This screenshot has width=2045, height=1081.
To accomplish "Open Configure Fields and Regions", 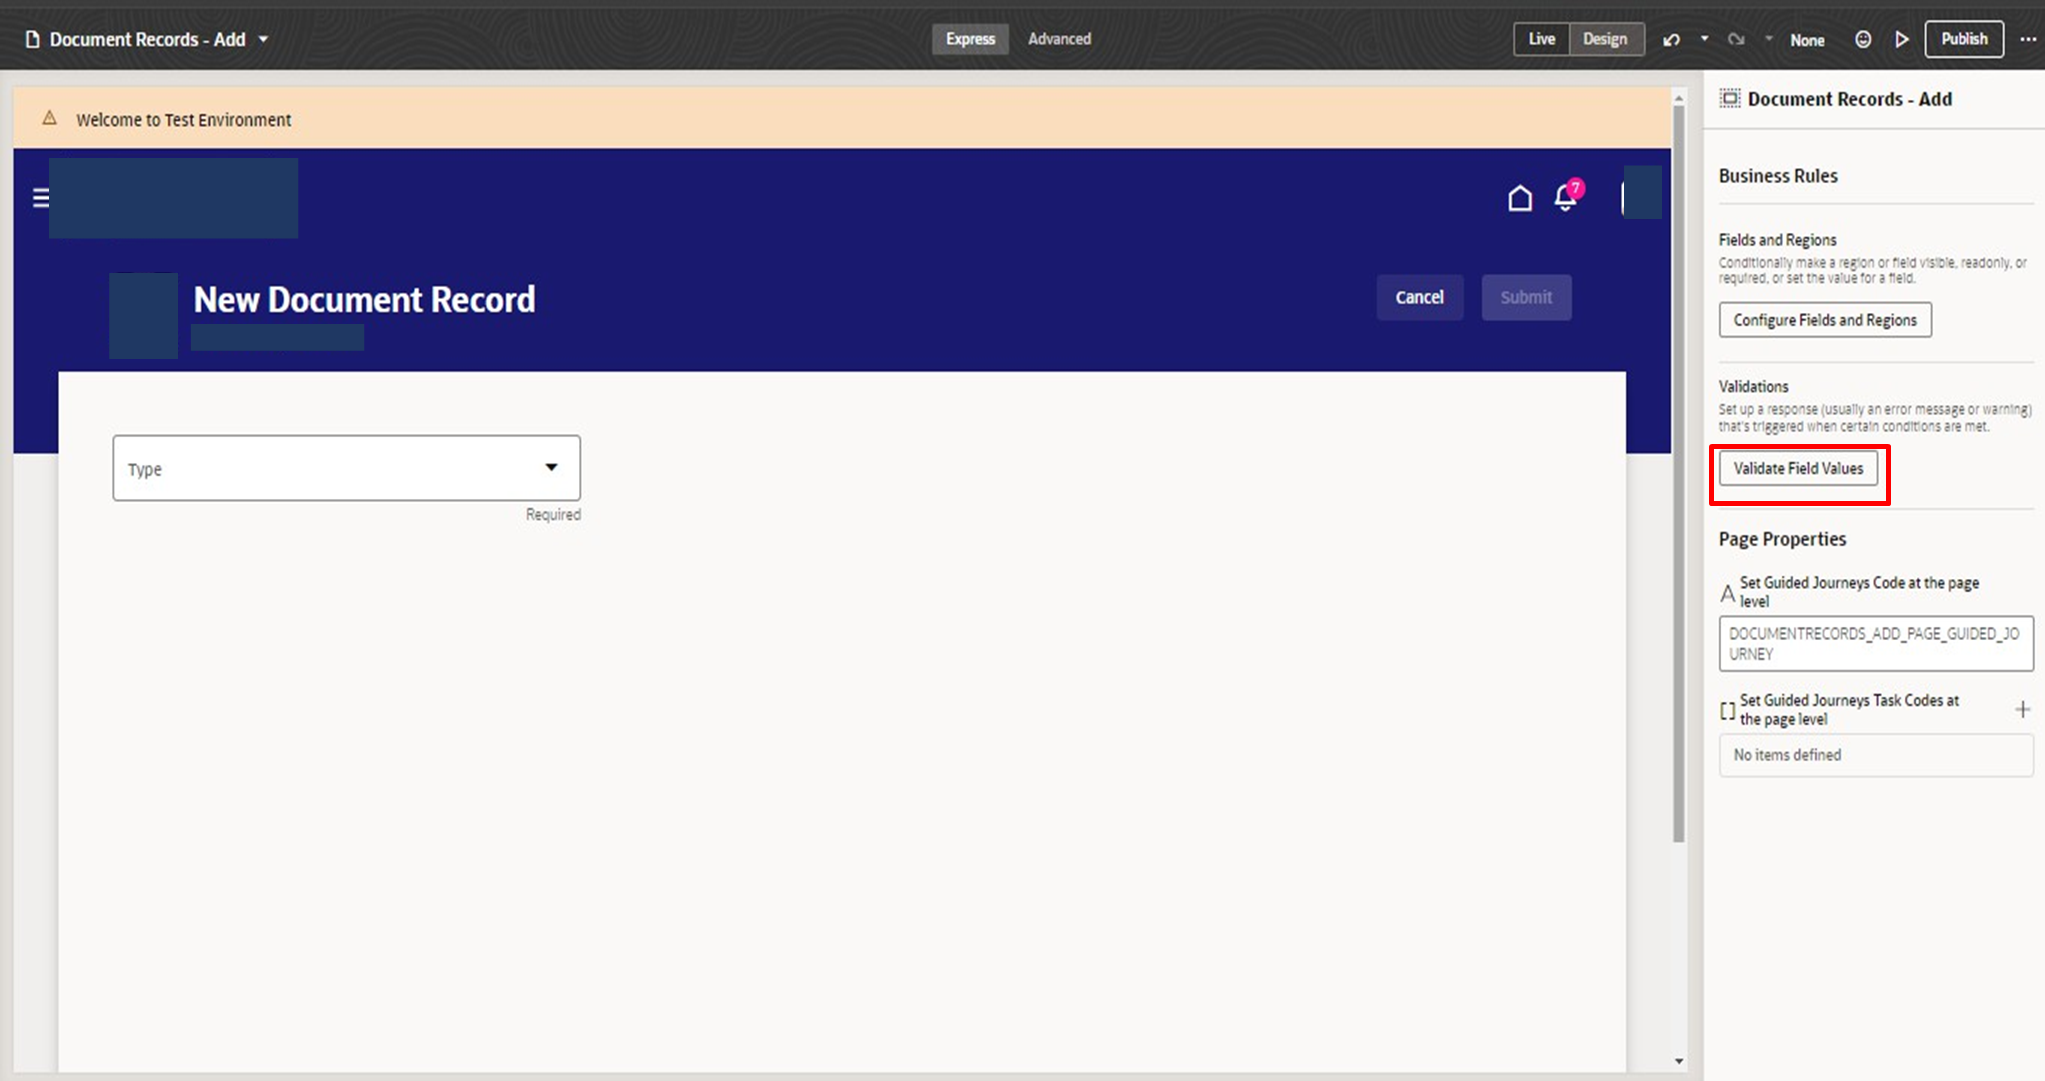I will coord(1823,319).
